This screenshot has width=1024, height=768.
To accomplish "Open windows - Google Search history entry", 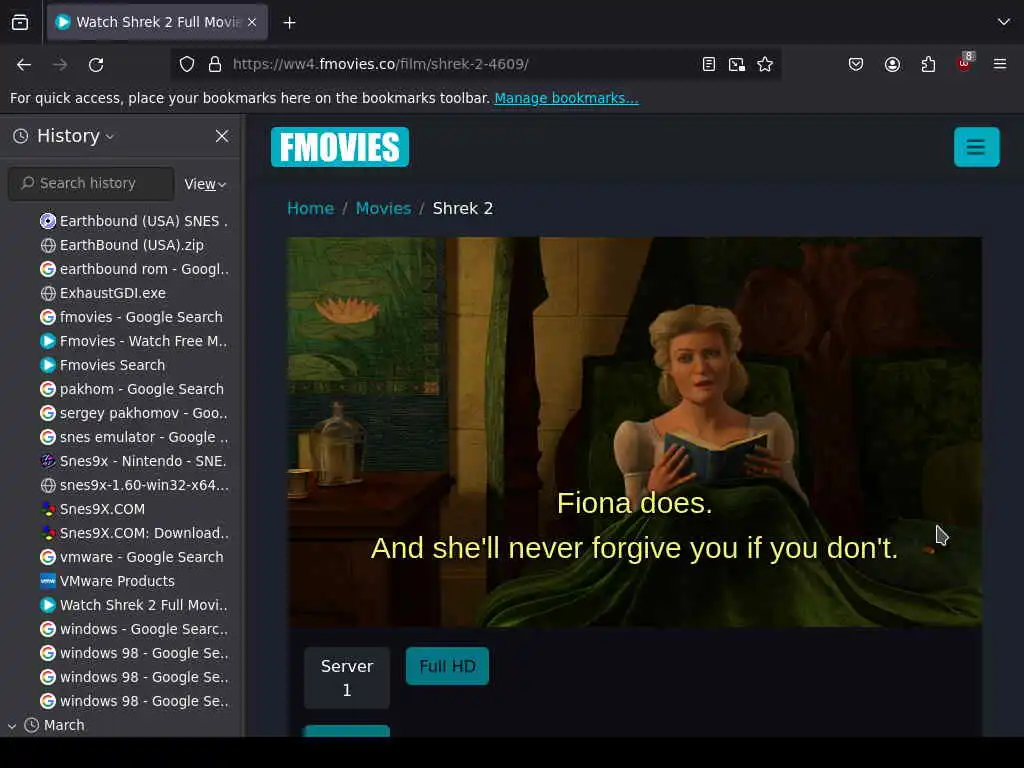I will [134, 629].
